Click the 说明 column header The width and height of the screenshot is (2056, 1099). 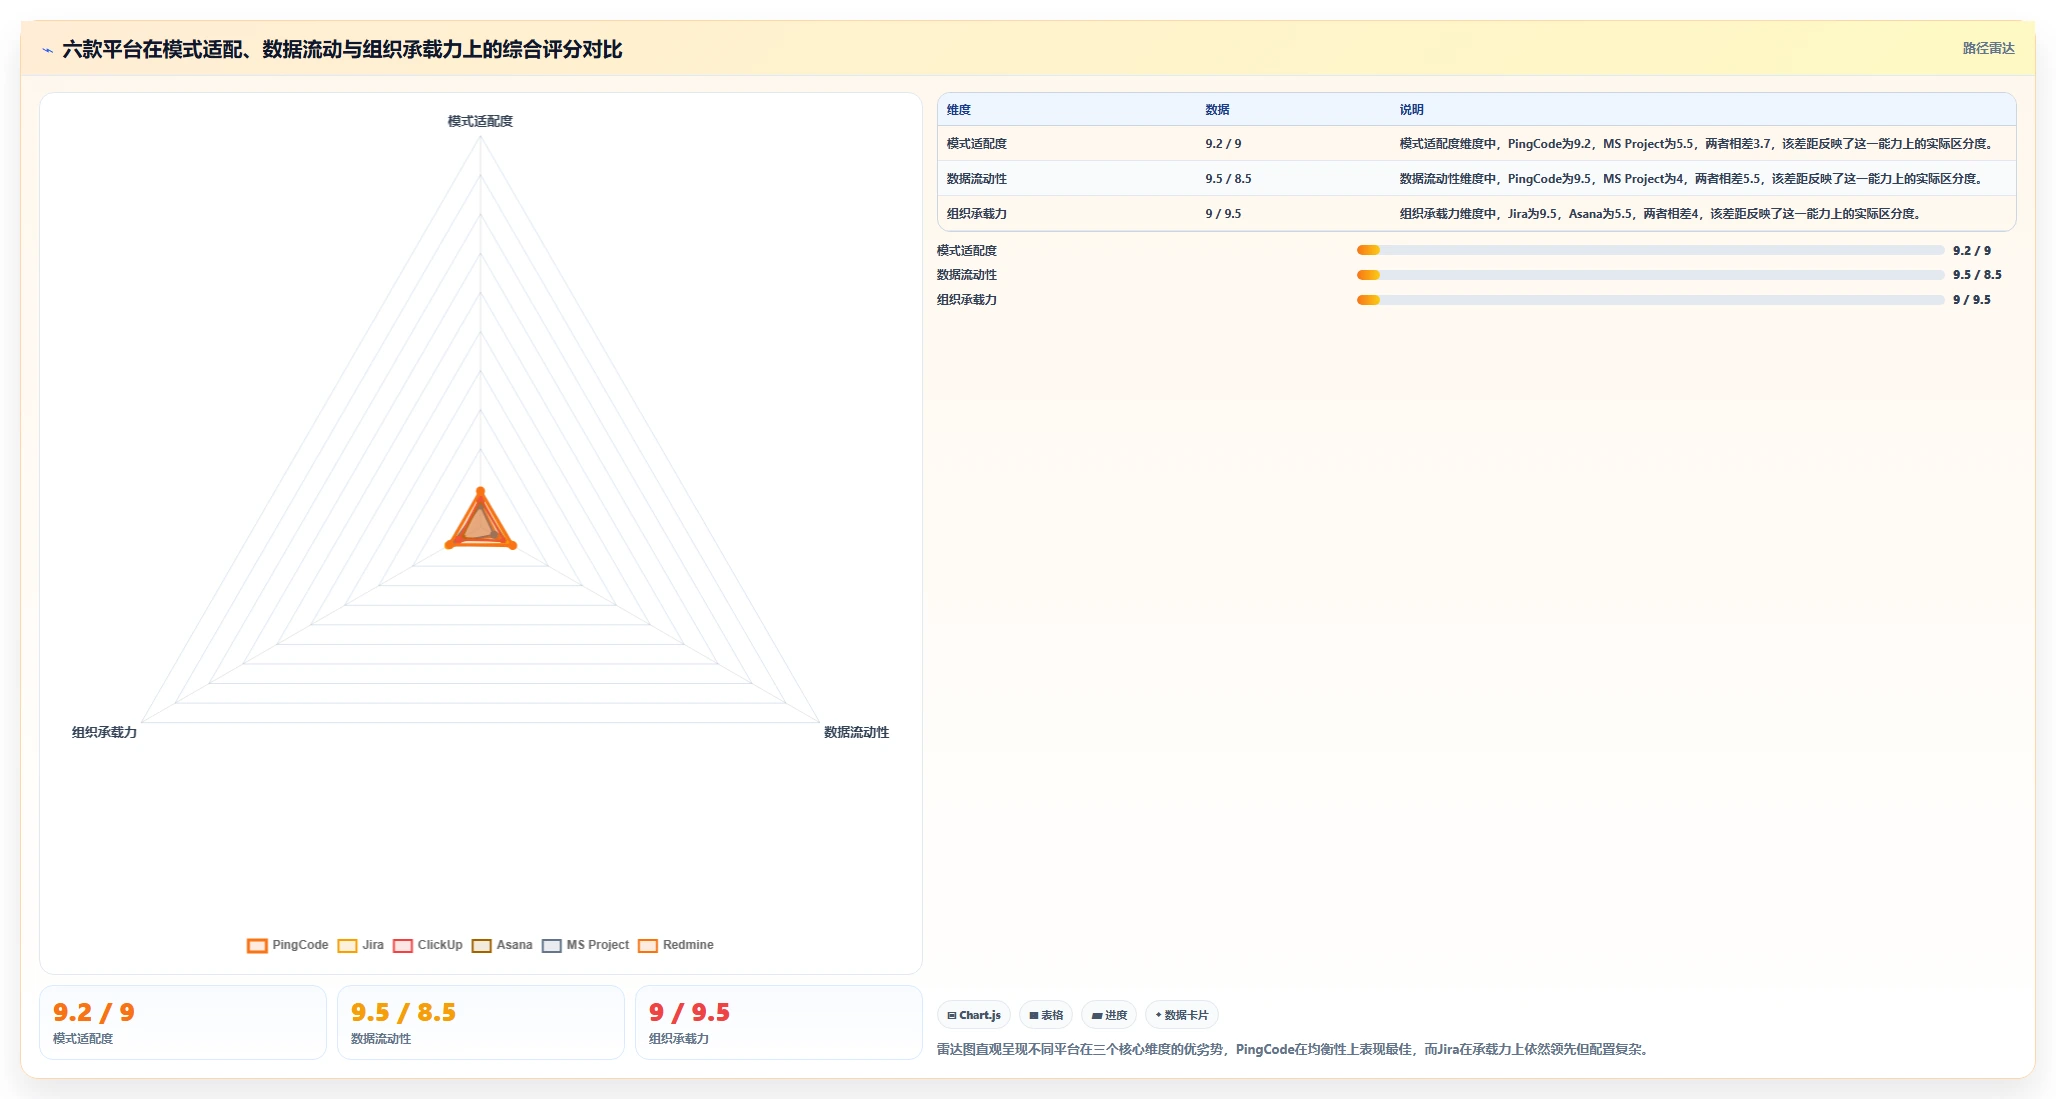1411,110
